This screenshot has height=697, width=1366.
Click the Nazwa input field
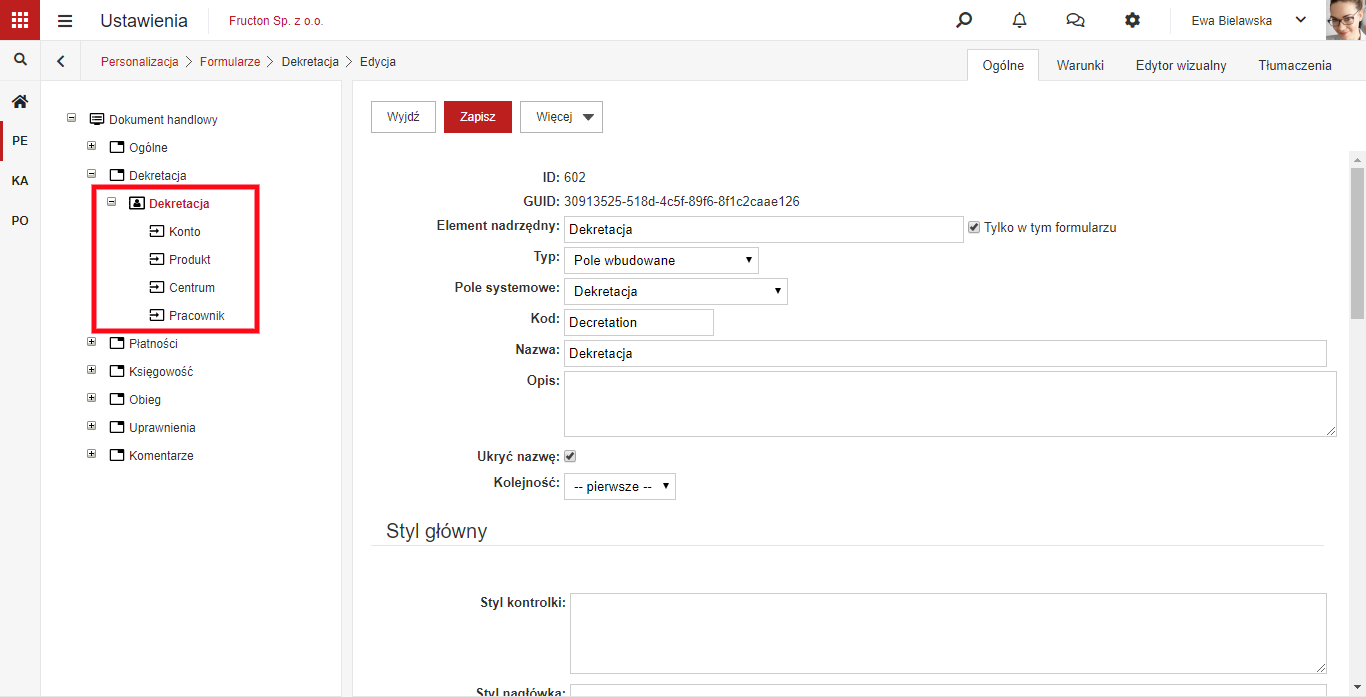[x=945, y=353]
